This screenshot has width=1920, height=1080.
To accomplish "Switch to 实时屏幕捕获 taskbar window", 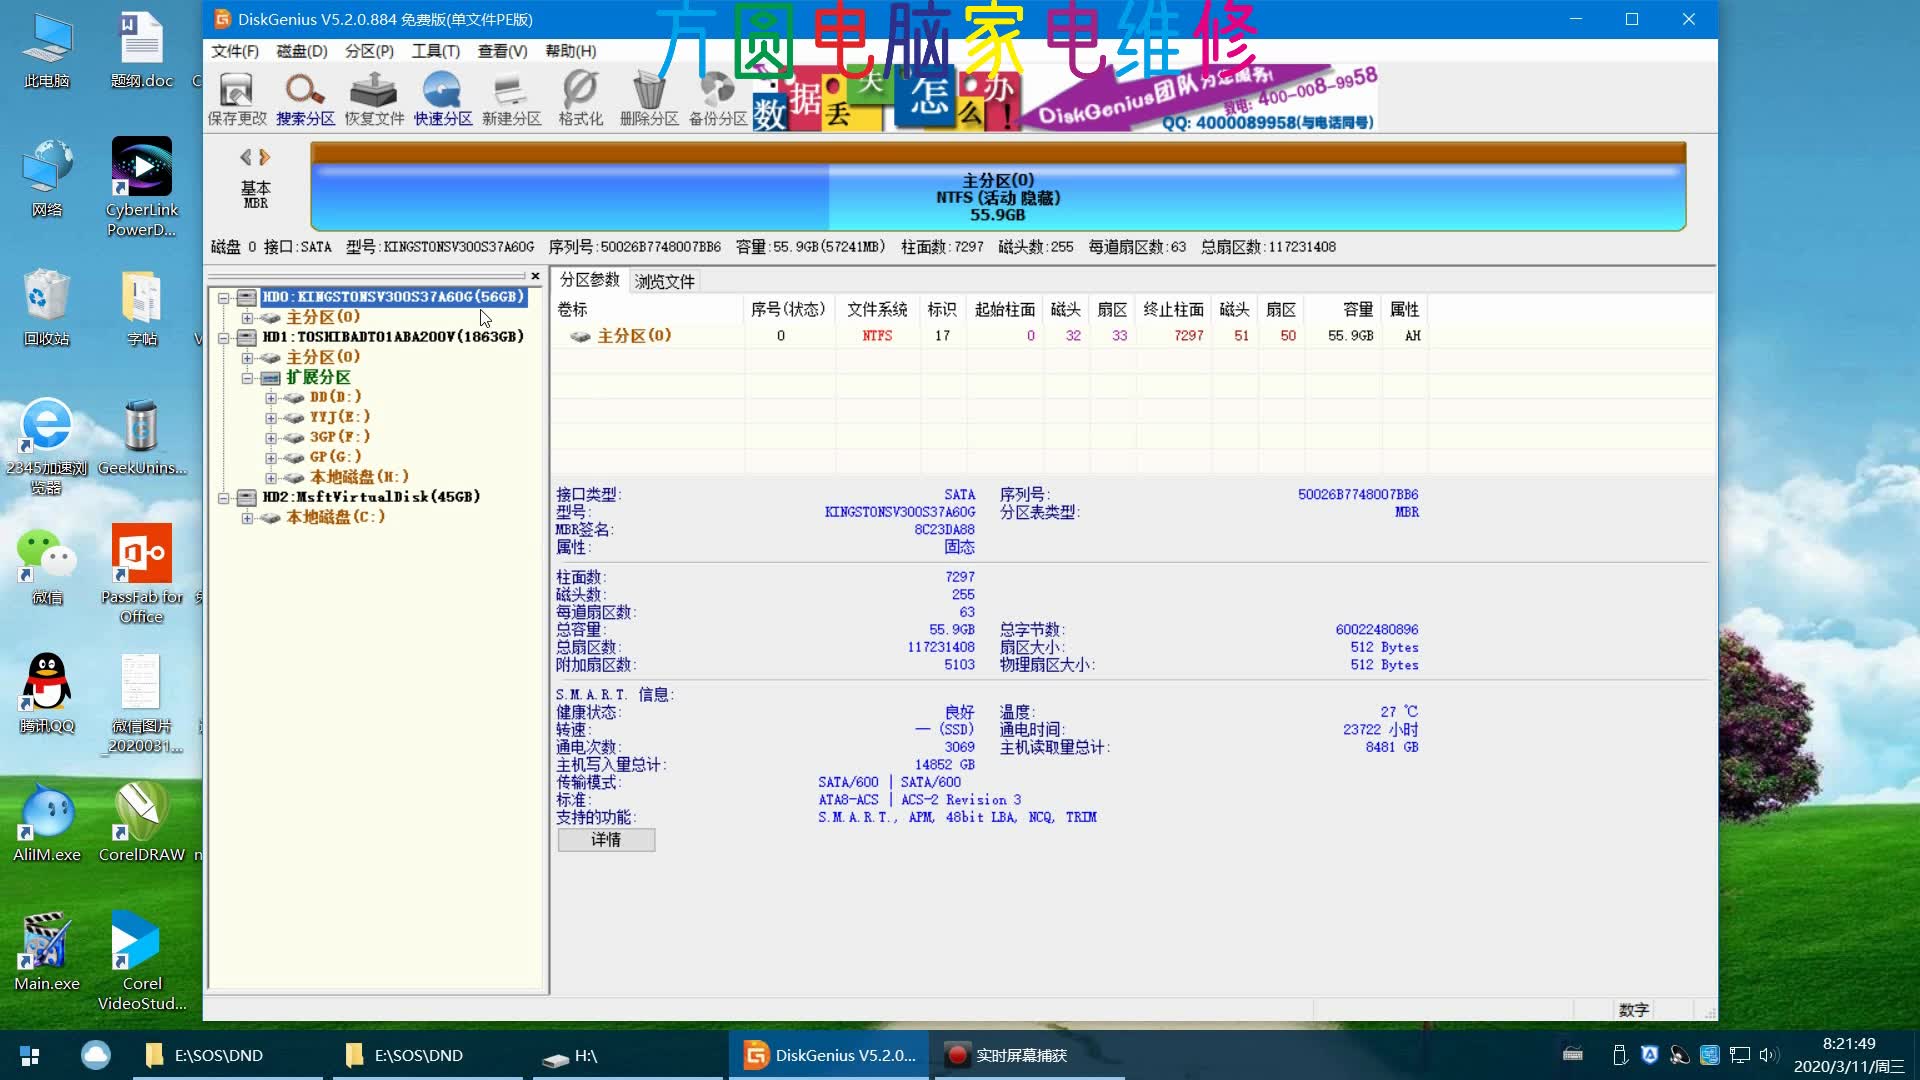I will click(x=1030, y=1055).
